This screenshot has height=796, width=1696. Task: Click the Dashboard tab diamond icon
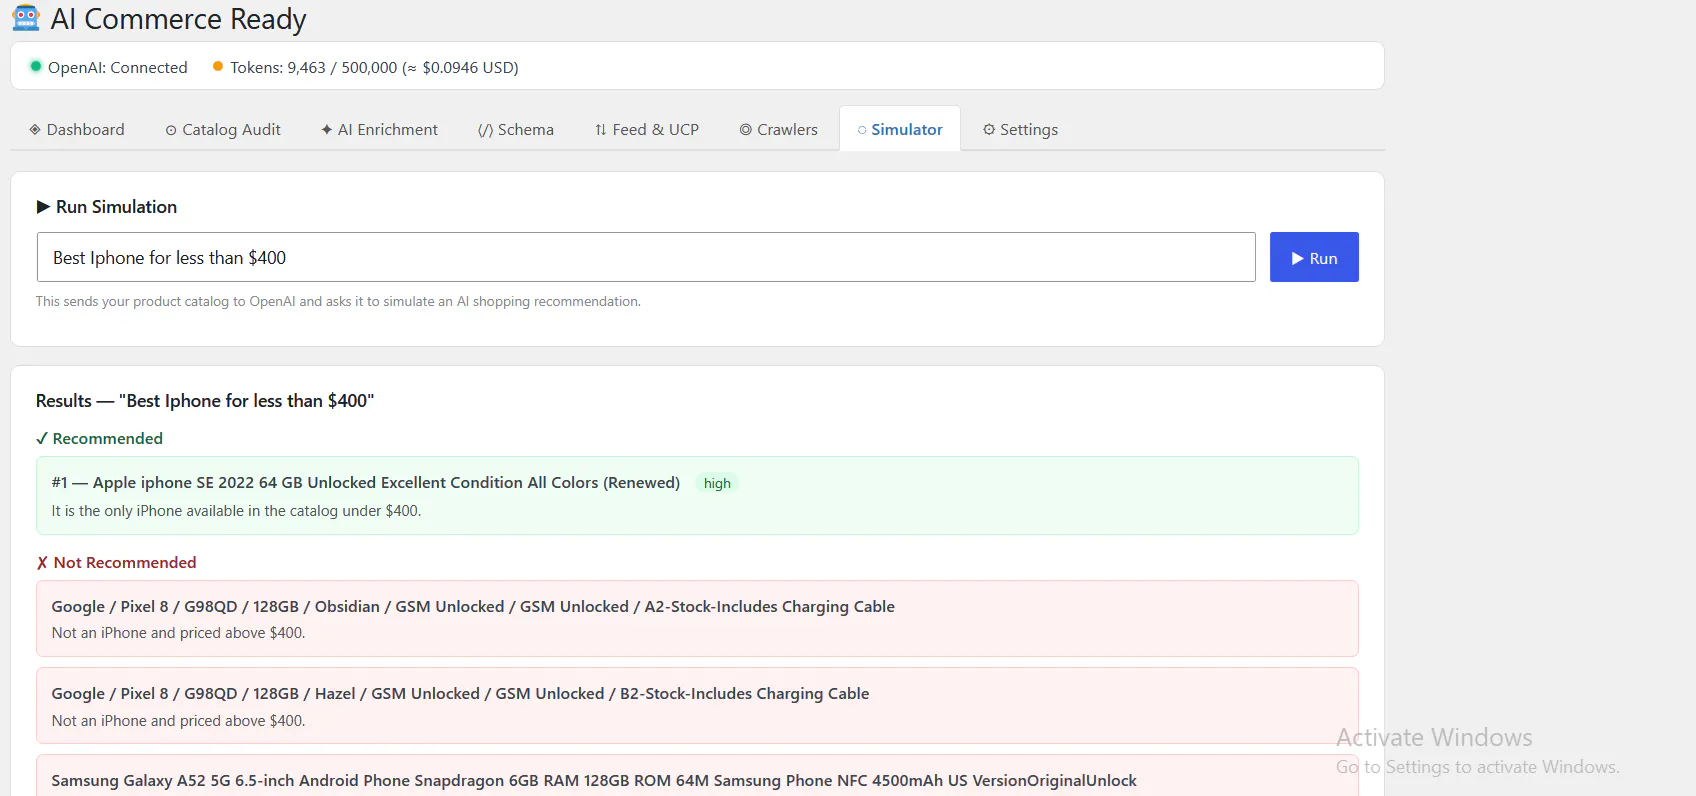35,130
